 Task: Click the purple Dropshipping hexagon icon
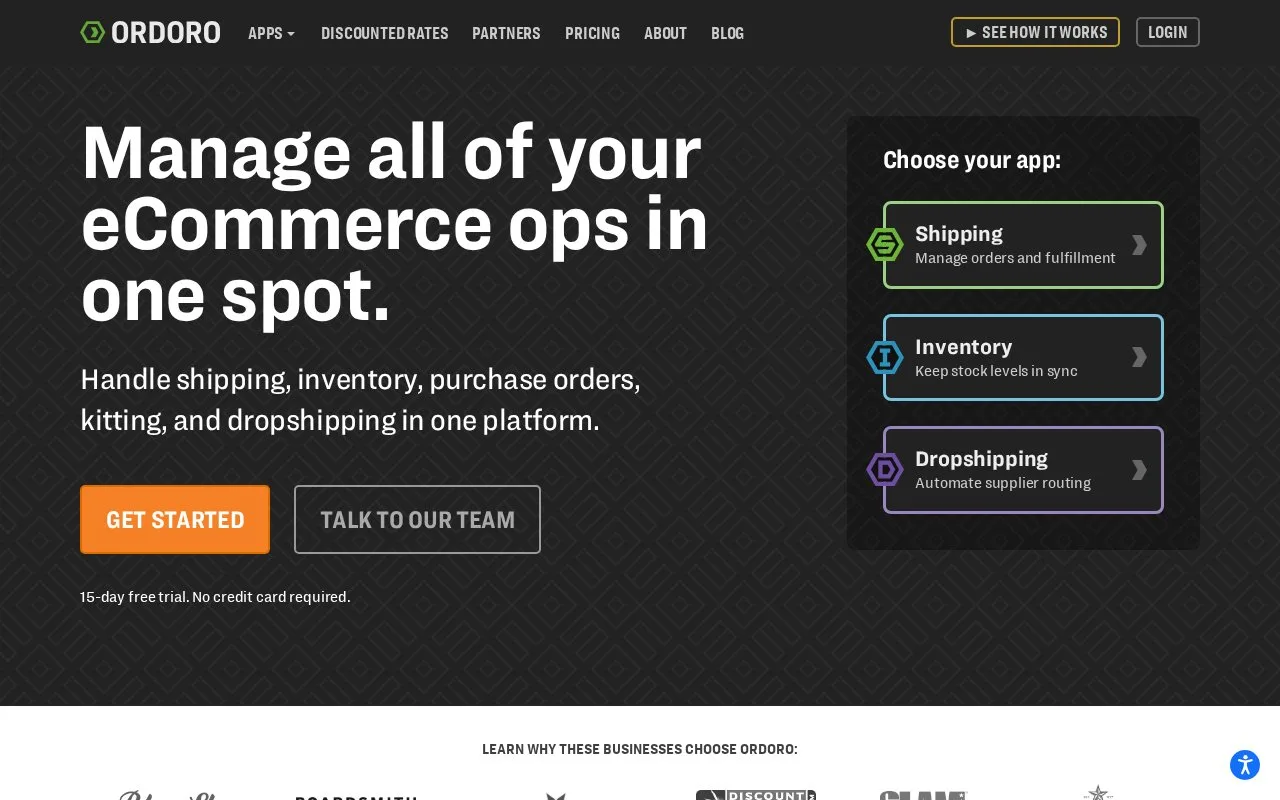(x=885, y=470)
